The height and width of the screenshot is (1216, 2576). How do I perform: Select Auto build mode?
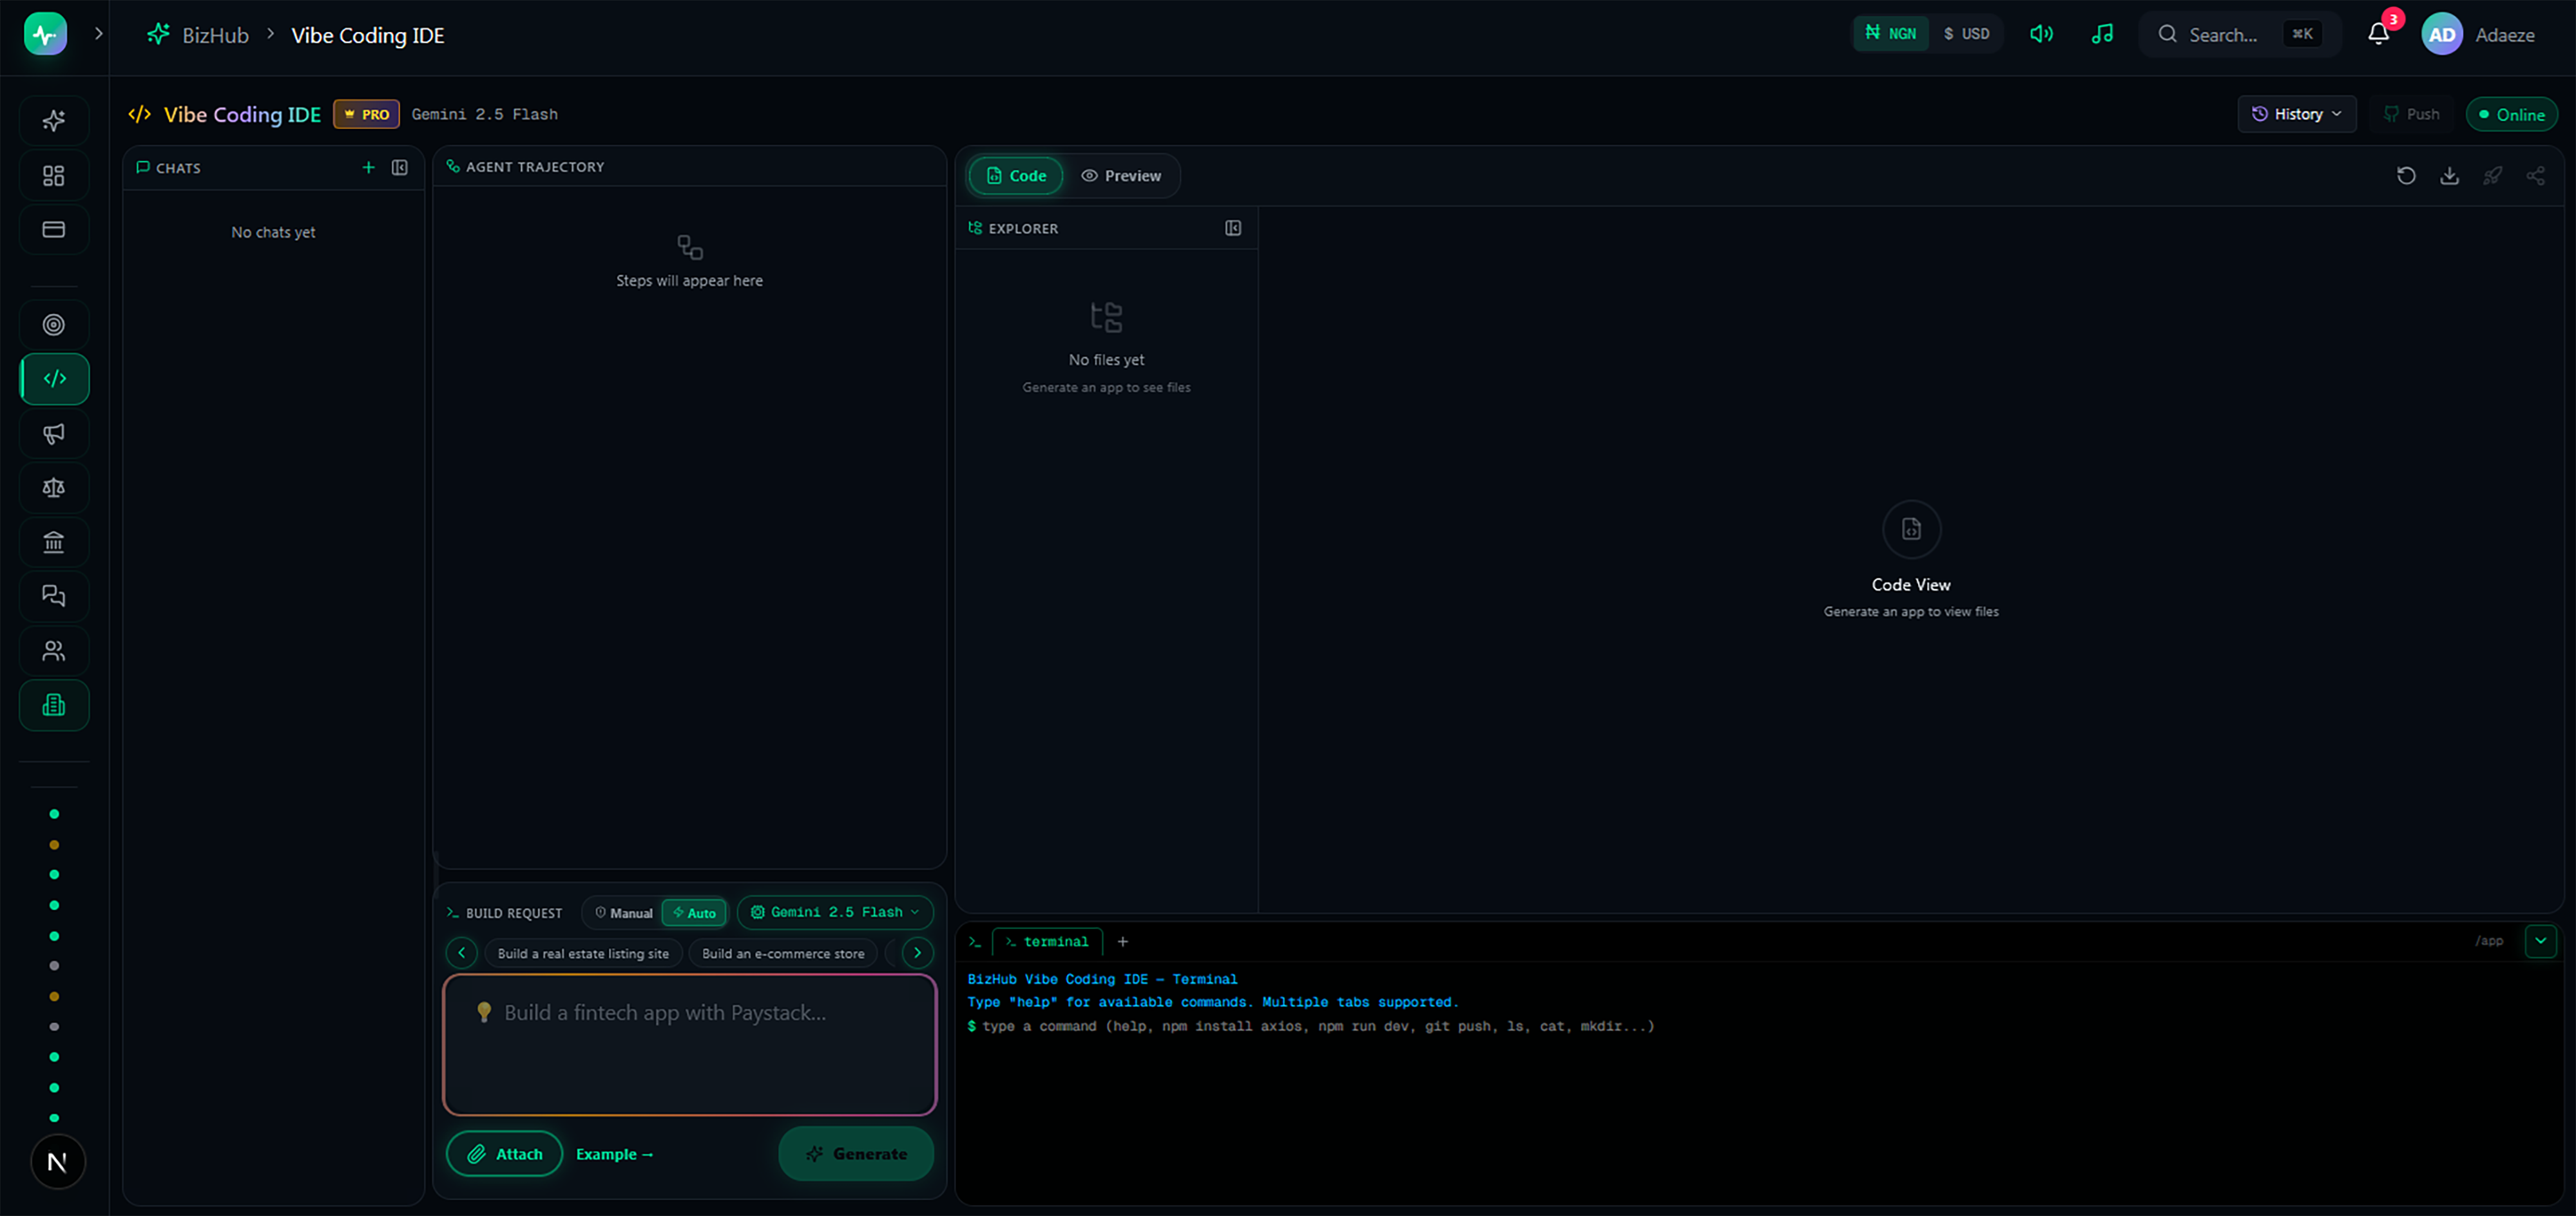pos(694,913)
